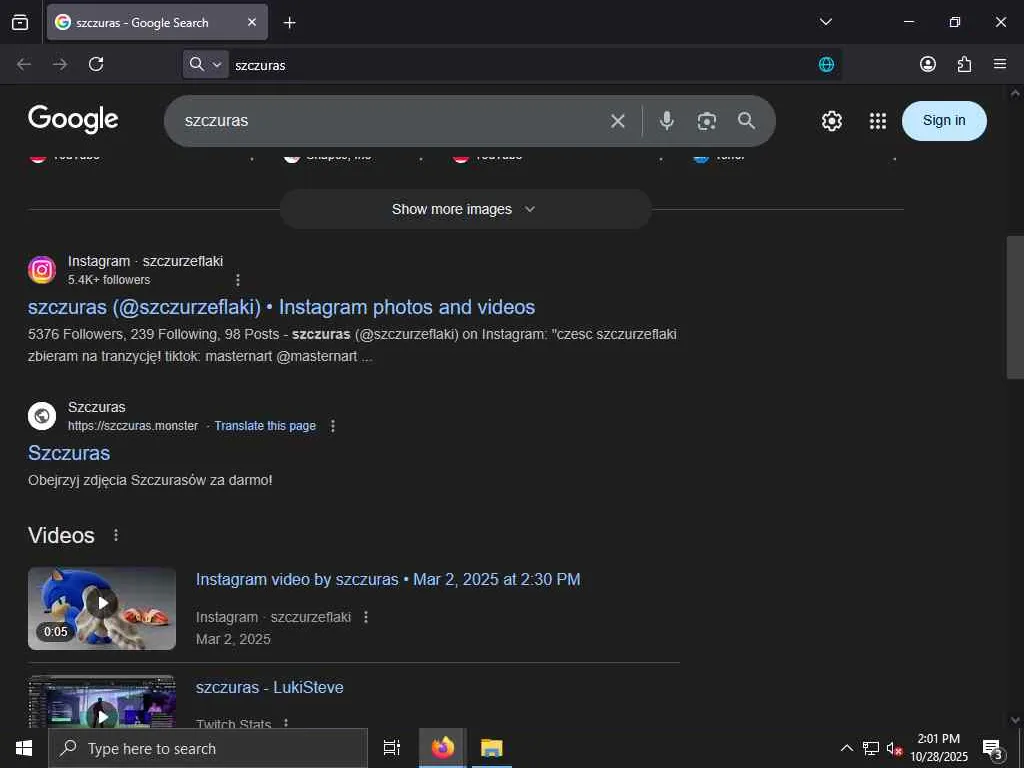The width and height of the screenshot is (1024, 768).
Task: Open Instagram video by szczuras link
Action: 388,579
